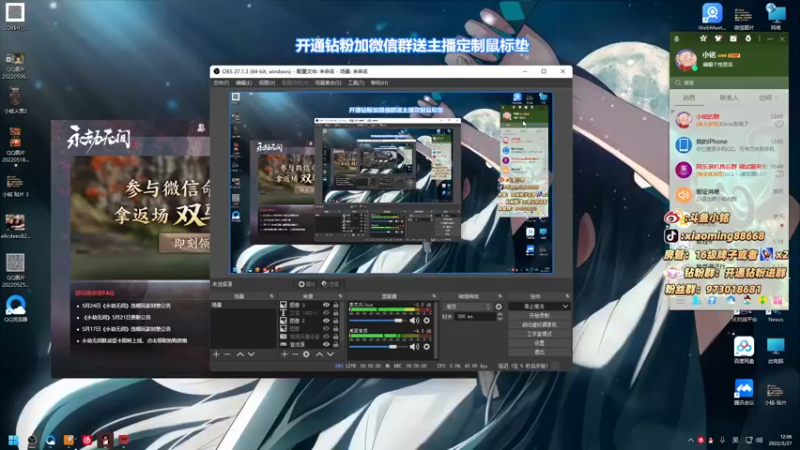Screen dimensions: 800x450
Task: Toggle visibility of 文本 (GDI+) source
Action: pos(326,313)
